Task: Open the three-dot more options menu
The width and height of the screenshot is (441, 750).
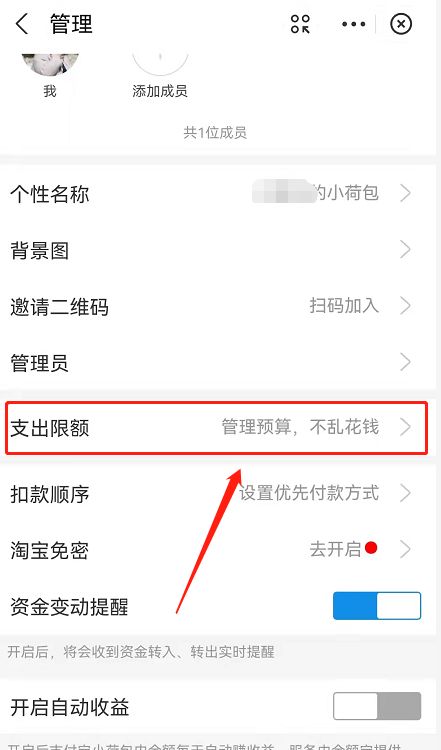Action: tap(353, 24)
